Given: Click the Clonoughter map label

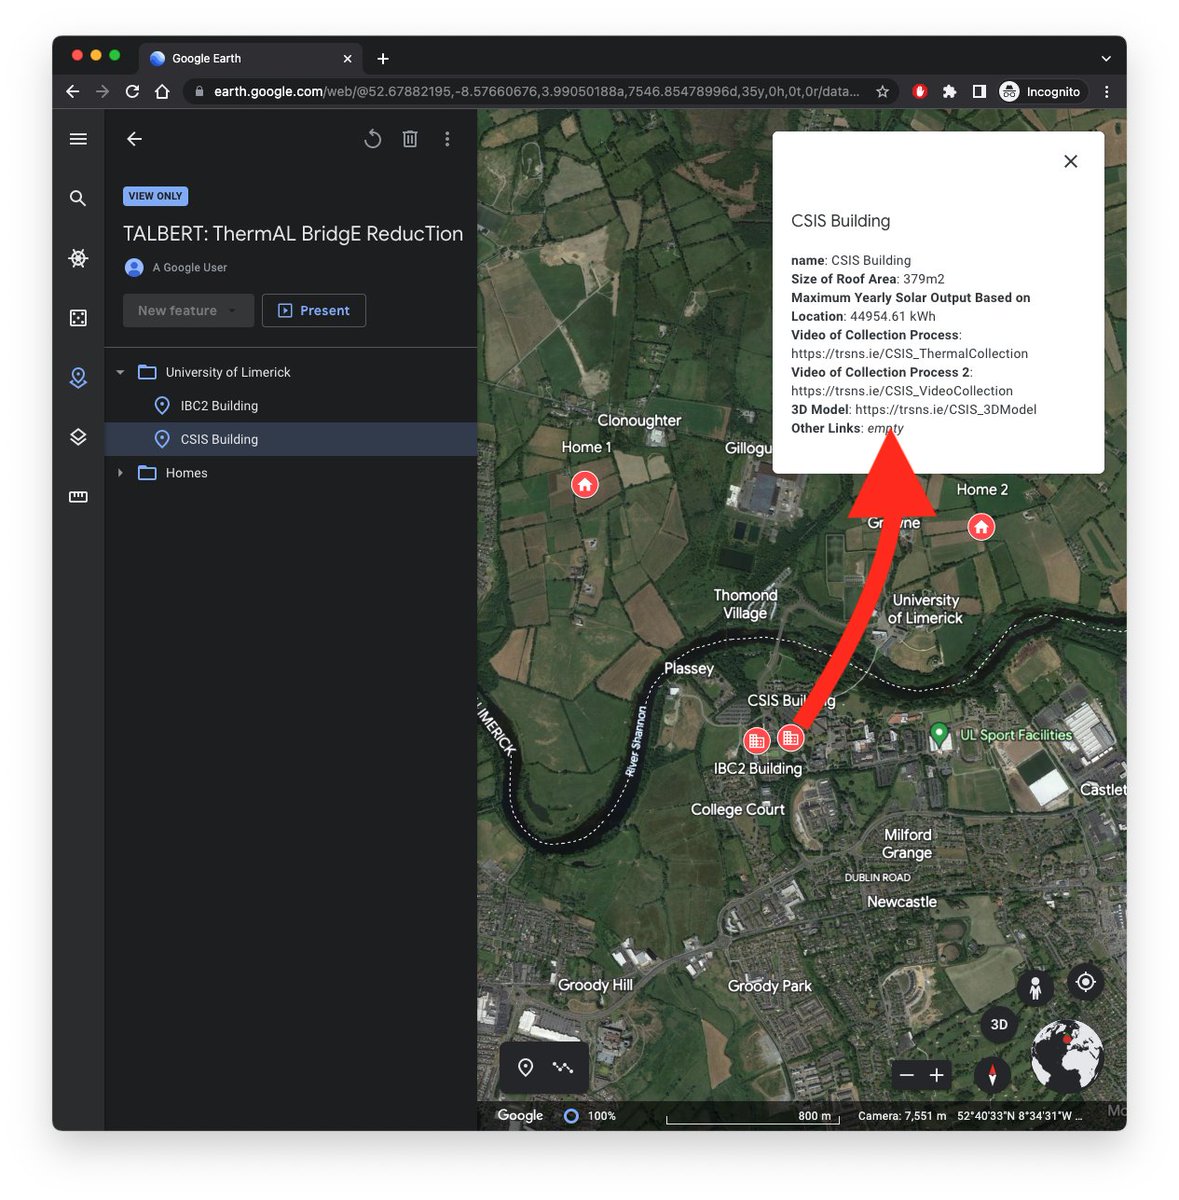Looking at the screenshot, I should point(639,420).
